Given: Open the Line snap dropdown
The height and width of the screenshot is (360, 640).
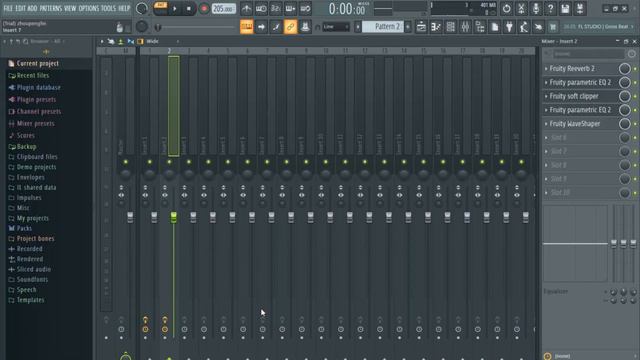Looking at the screenshot, I should pos(336,27).
